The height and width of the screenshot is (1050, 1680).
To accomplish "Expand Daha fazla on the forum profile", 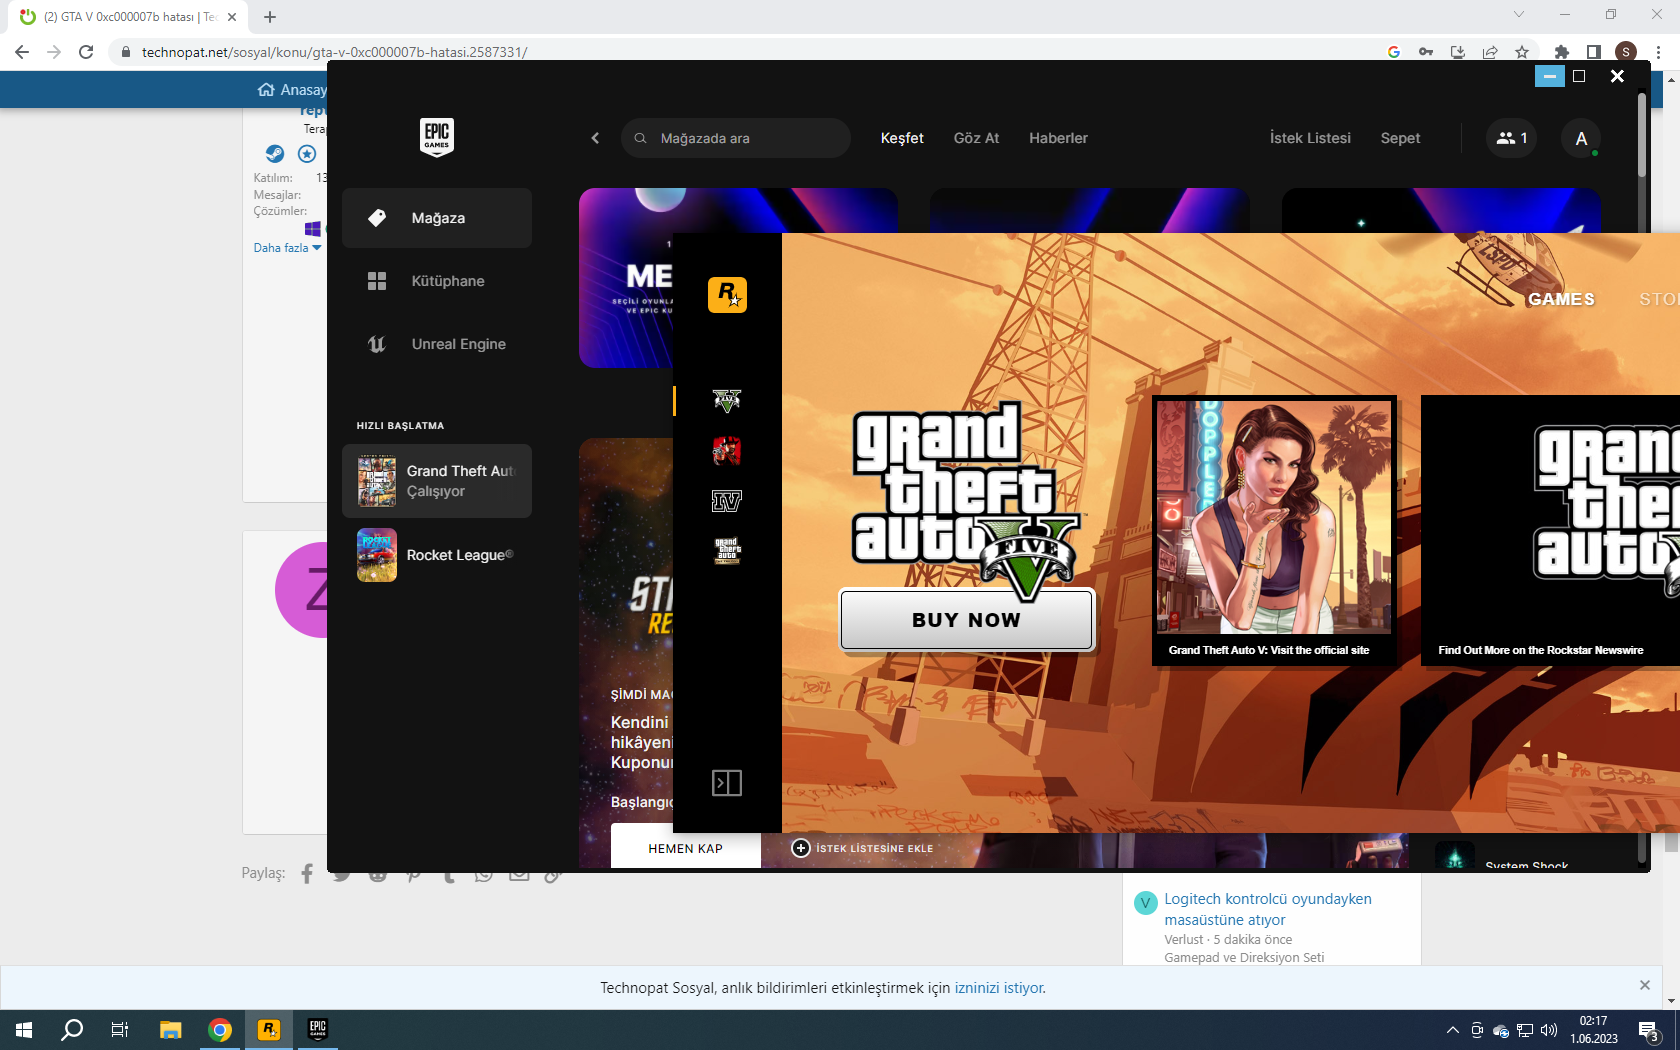I will point(287,248).
